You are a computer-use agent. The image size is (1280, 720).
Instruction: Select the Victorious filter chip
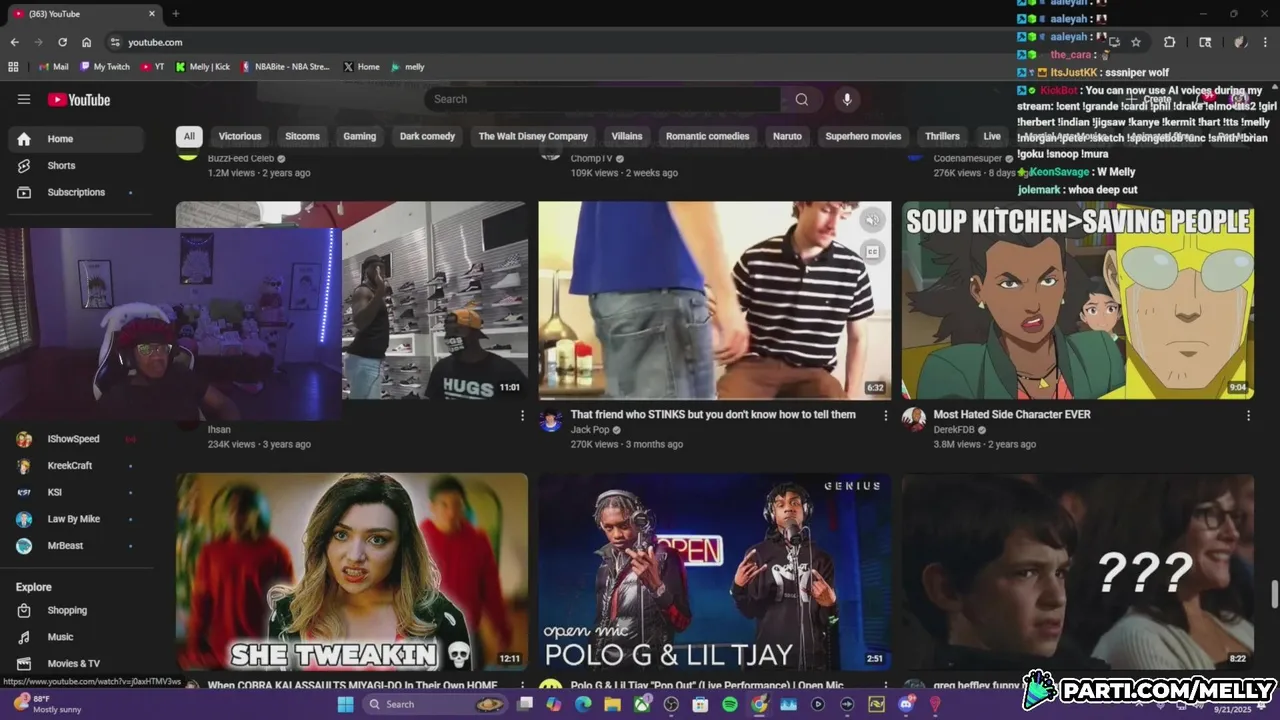[x=240, y=136]
